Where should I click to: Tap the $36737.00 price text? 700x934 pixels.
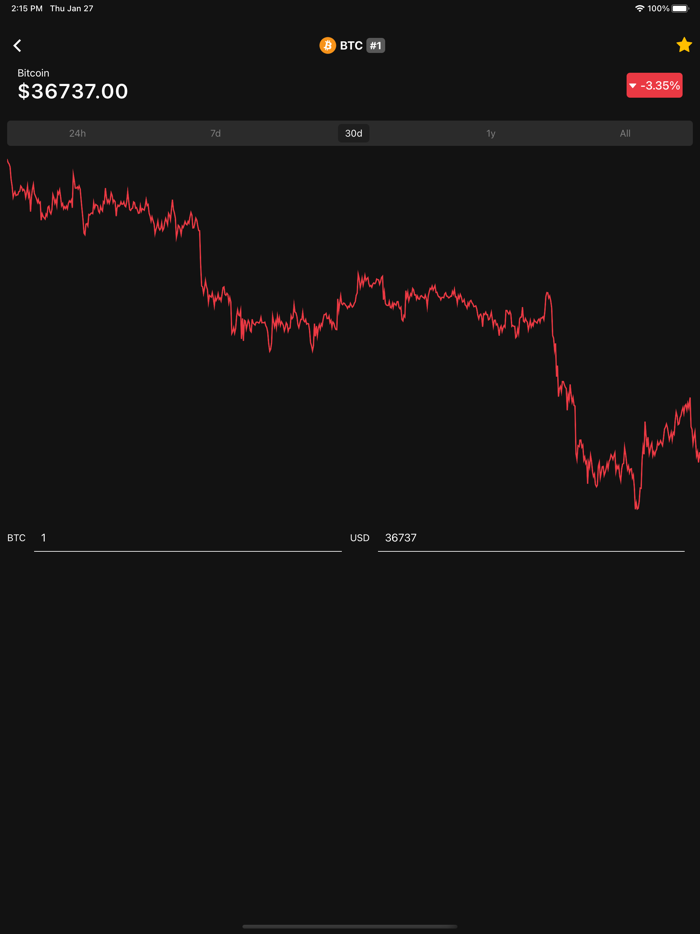coord(73,92)
